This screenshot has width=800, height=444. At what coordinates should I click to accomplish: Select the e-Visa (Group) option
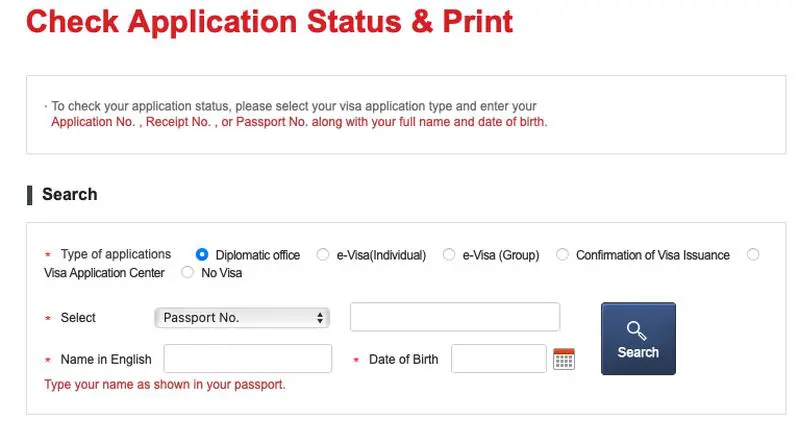pos(449,255)
